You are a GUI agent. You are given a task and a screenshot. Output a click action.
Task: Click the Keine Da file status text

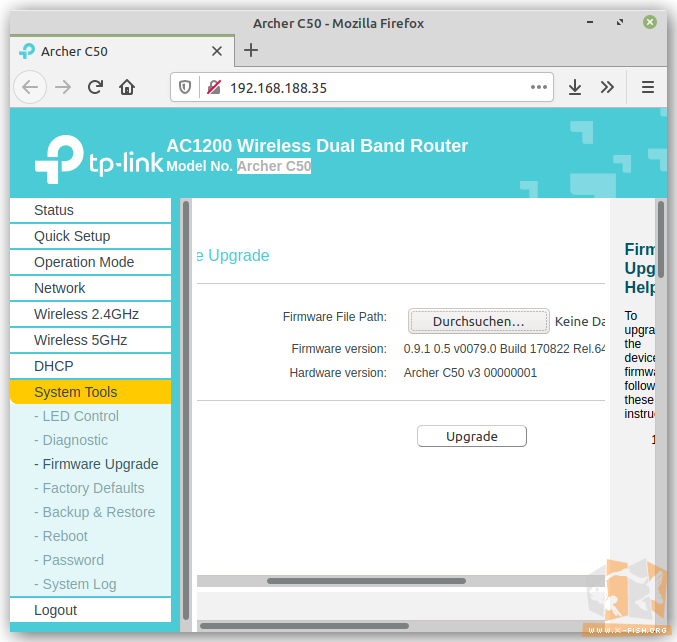pyautogui.click(x=580, y=322)
